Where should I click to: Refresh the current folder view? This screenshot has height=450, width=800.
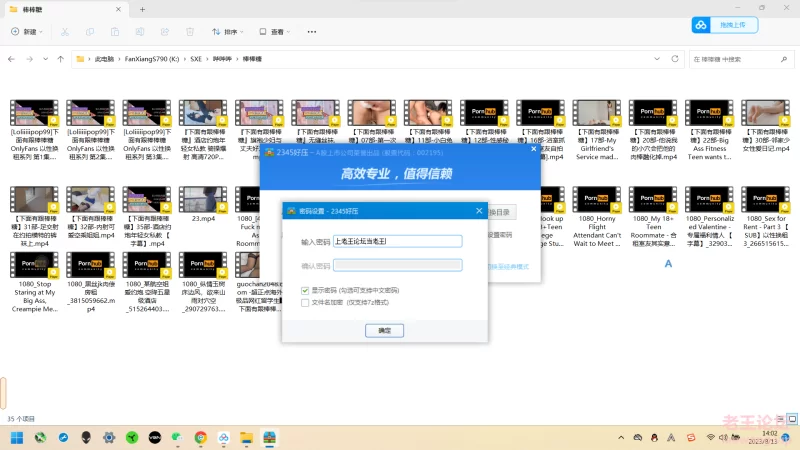click(674, 59)
